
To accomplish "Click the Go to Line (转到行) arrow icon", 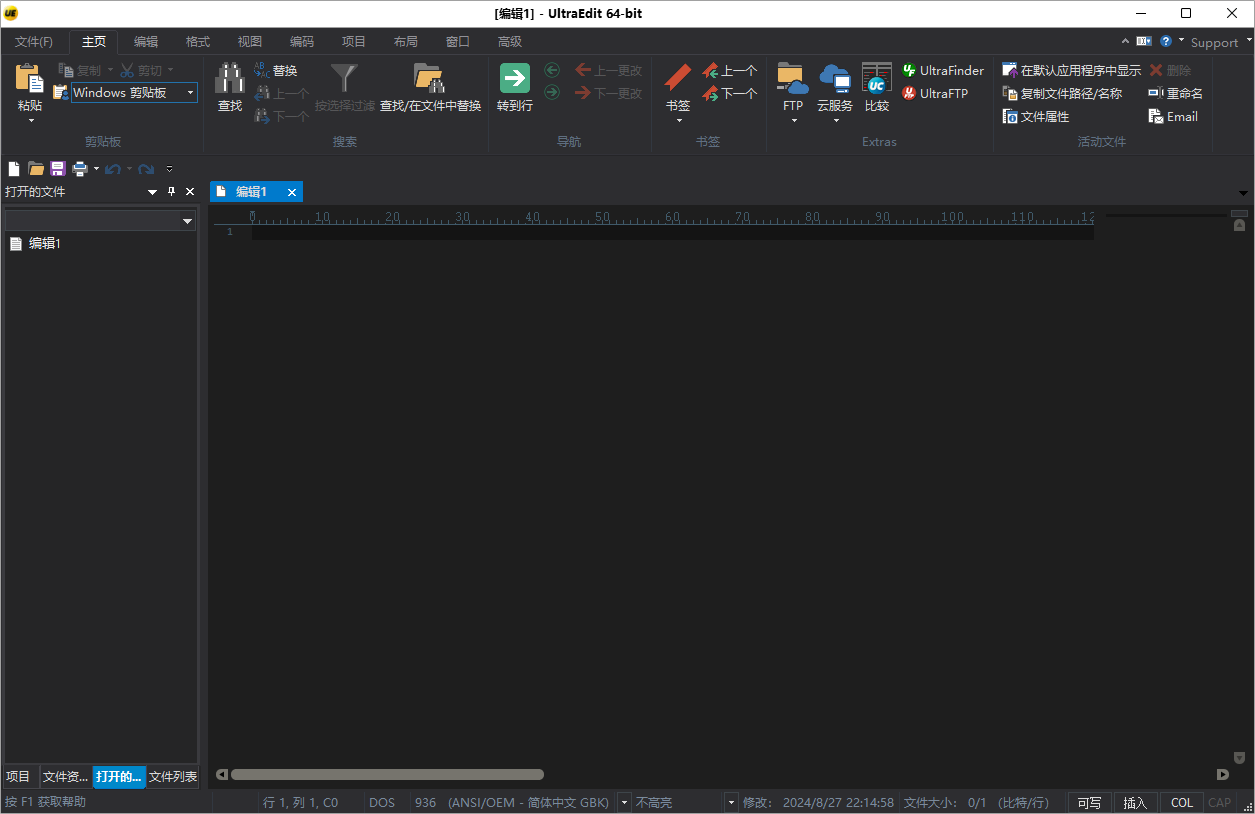I will (515, 79).
